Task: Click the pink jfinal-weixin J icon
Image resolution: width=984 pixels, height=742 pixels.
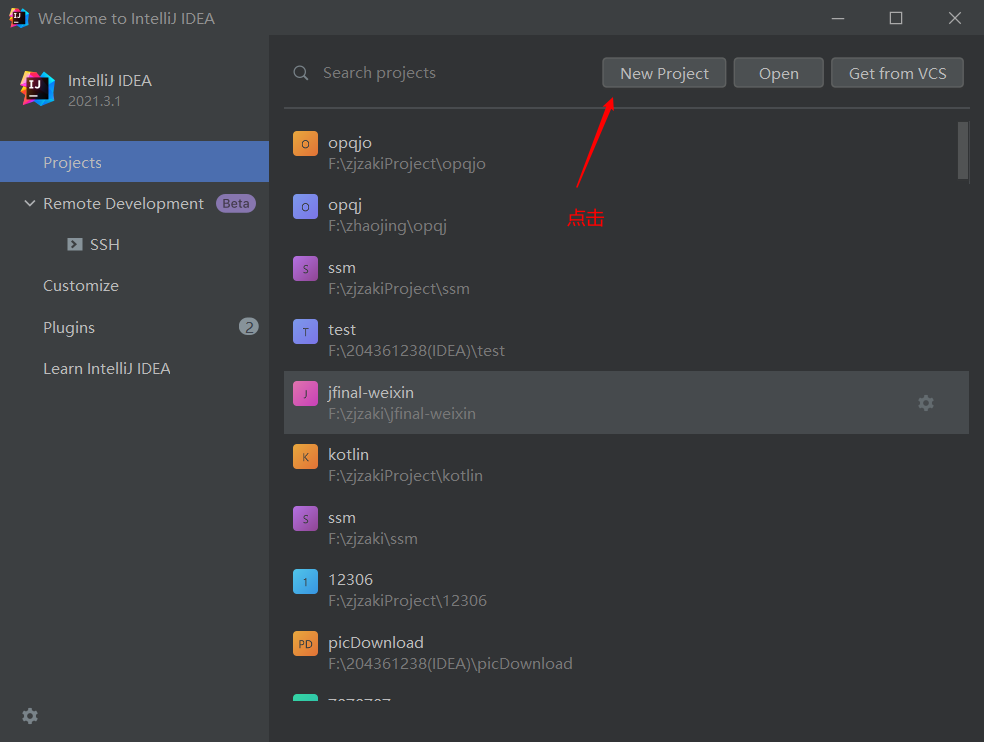Action: click(305, 394)
